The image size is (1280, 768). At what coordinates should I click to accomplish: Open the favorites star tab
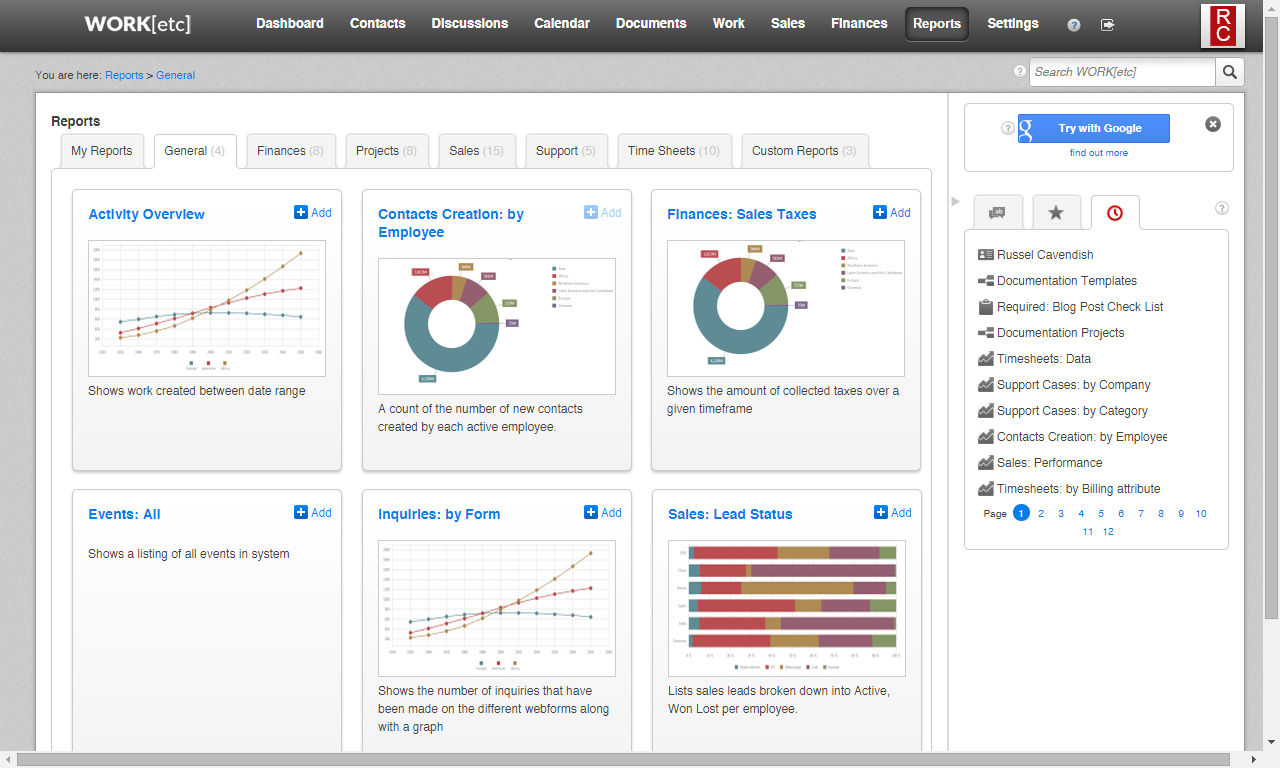(1056, 213)
